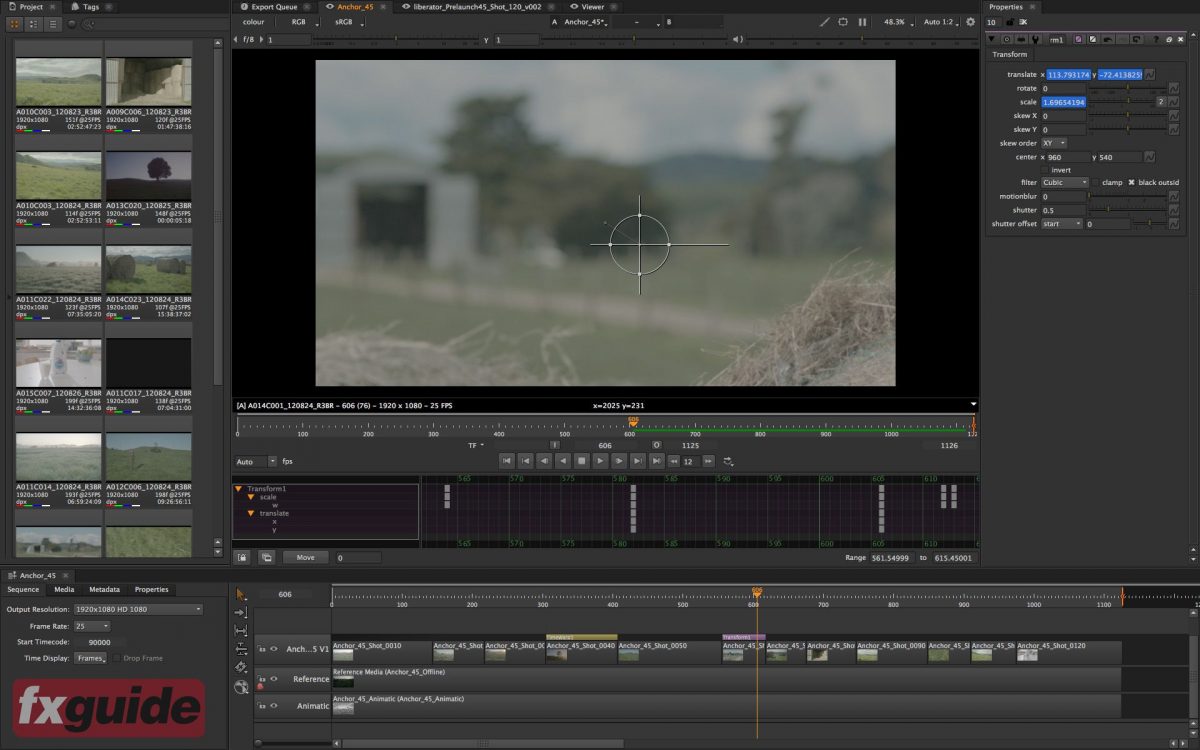Toggle the clamp checkbox
Viewport: 1200px width, 750px height.
point(1095,182)
